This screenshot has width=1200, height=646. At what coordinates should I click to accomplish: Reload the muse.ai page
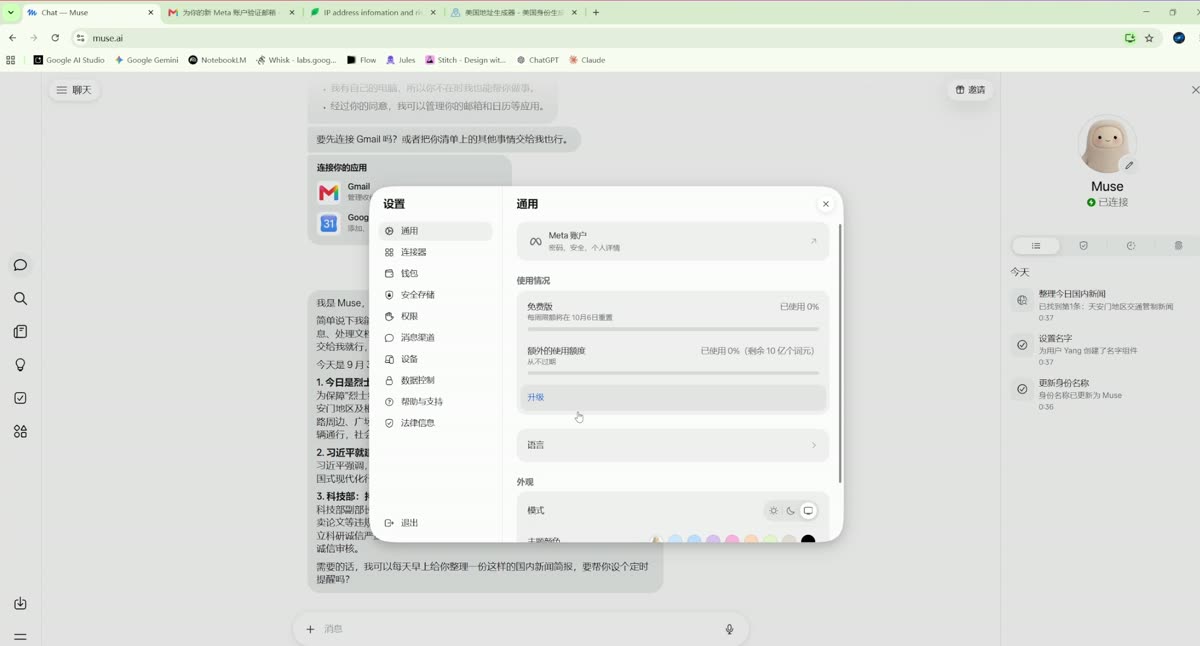[55, 38]
